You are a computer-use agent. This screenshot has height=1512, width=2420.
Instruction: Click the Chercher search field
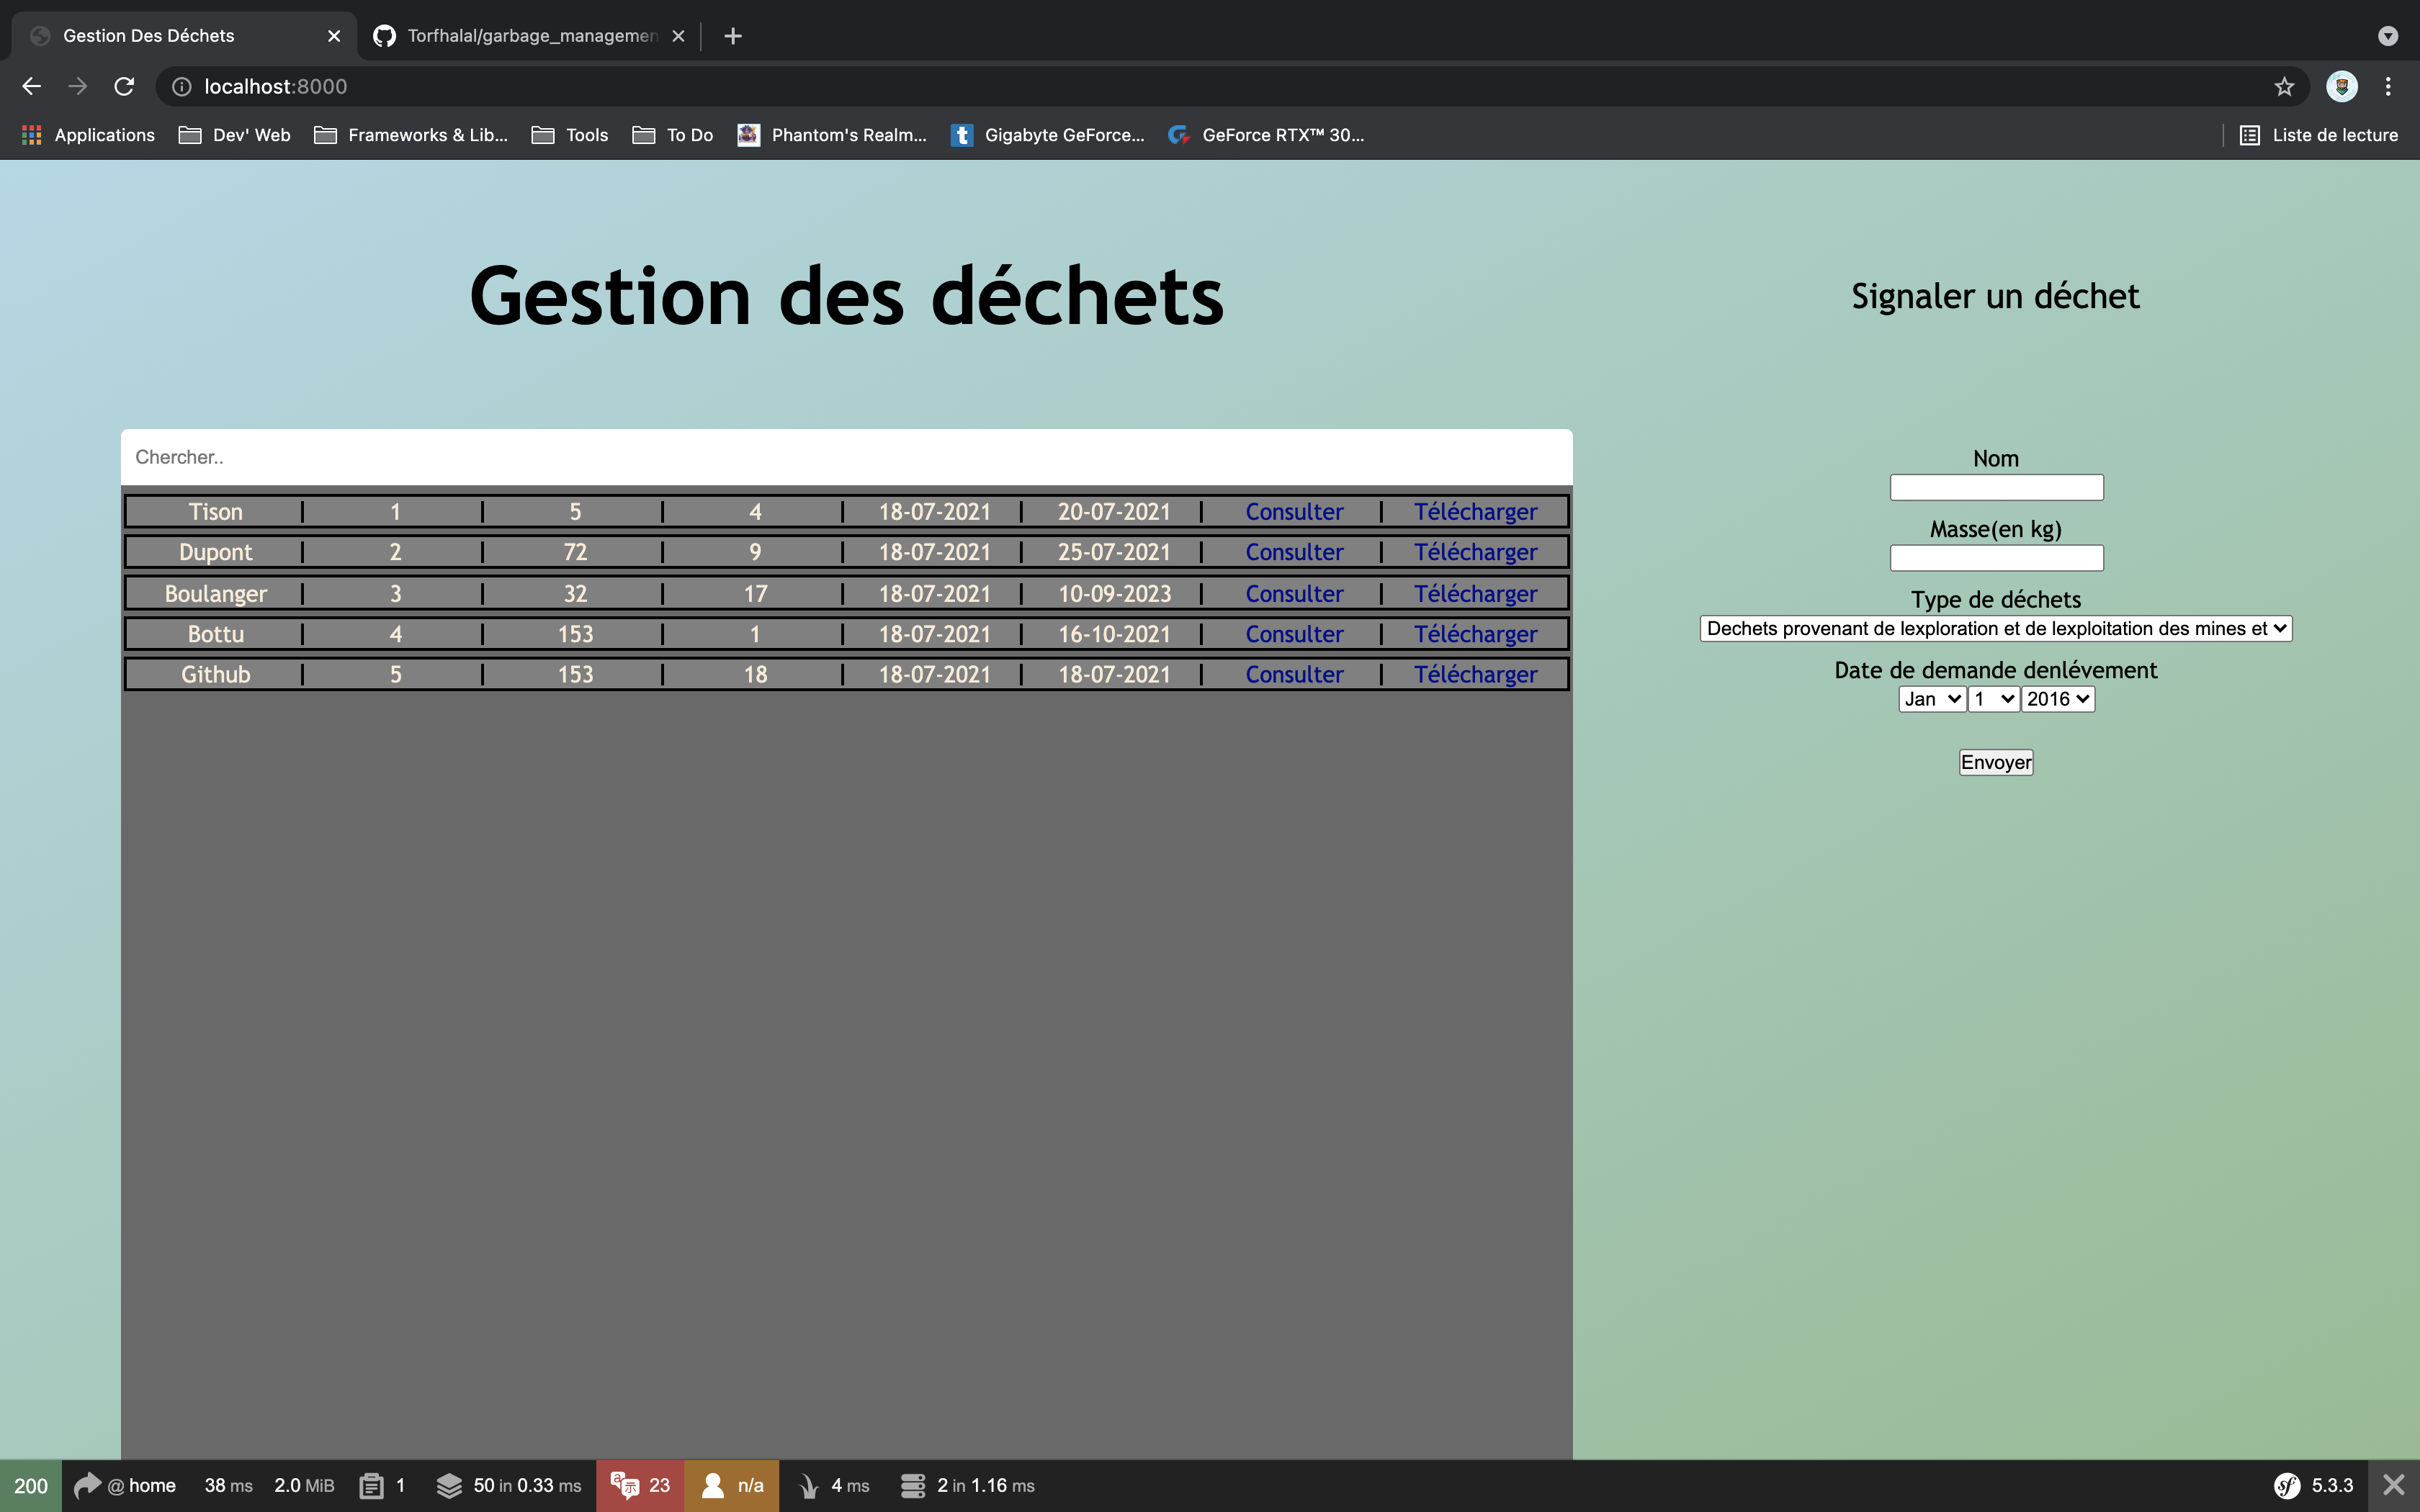click(846, 457)
